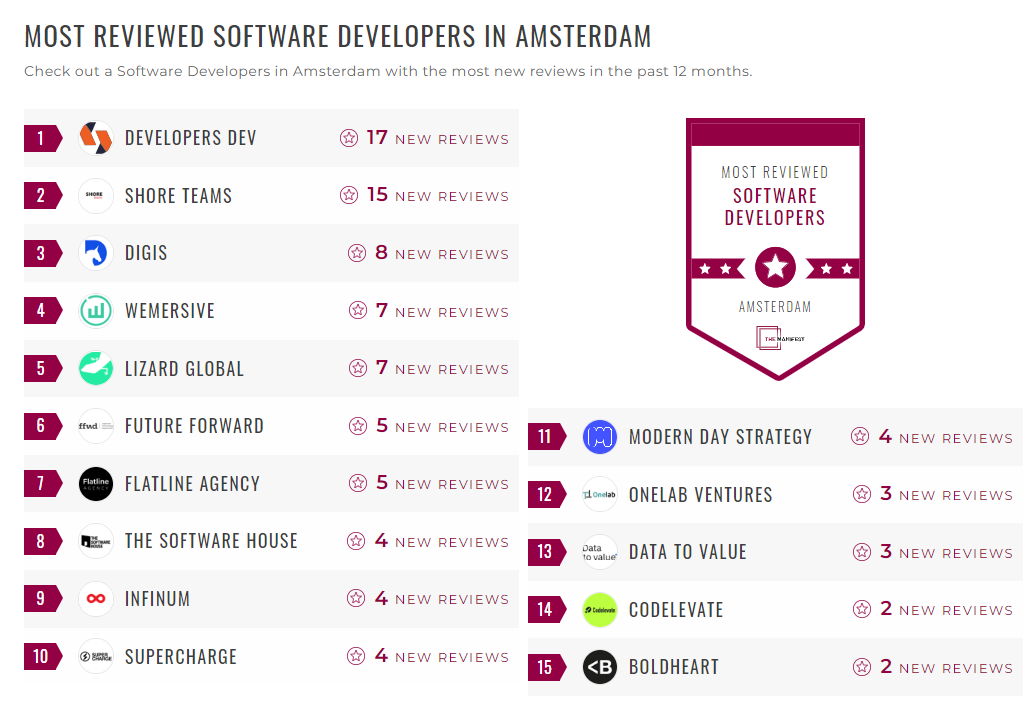Click the Boldheart <B logo

point(599,667)
